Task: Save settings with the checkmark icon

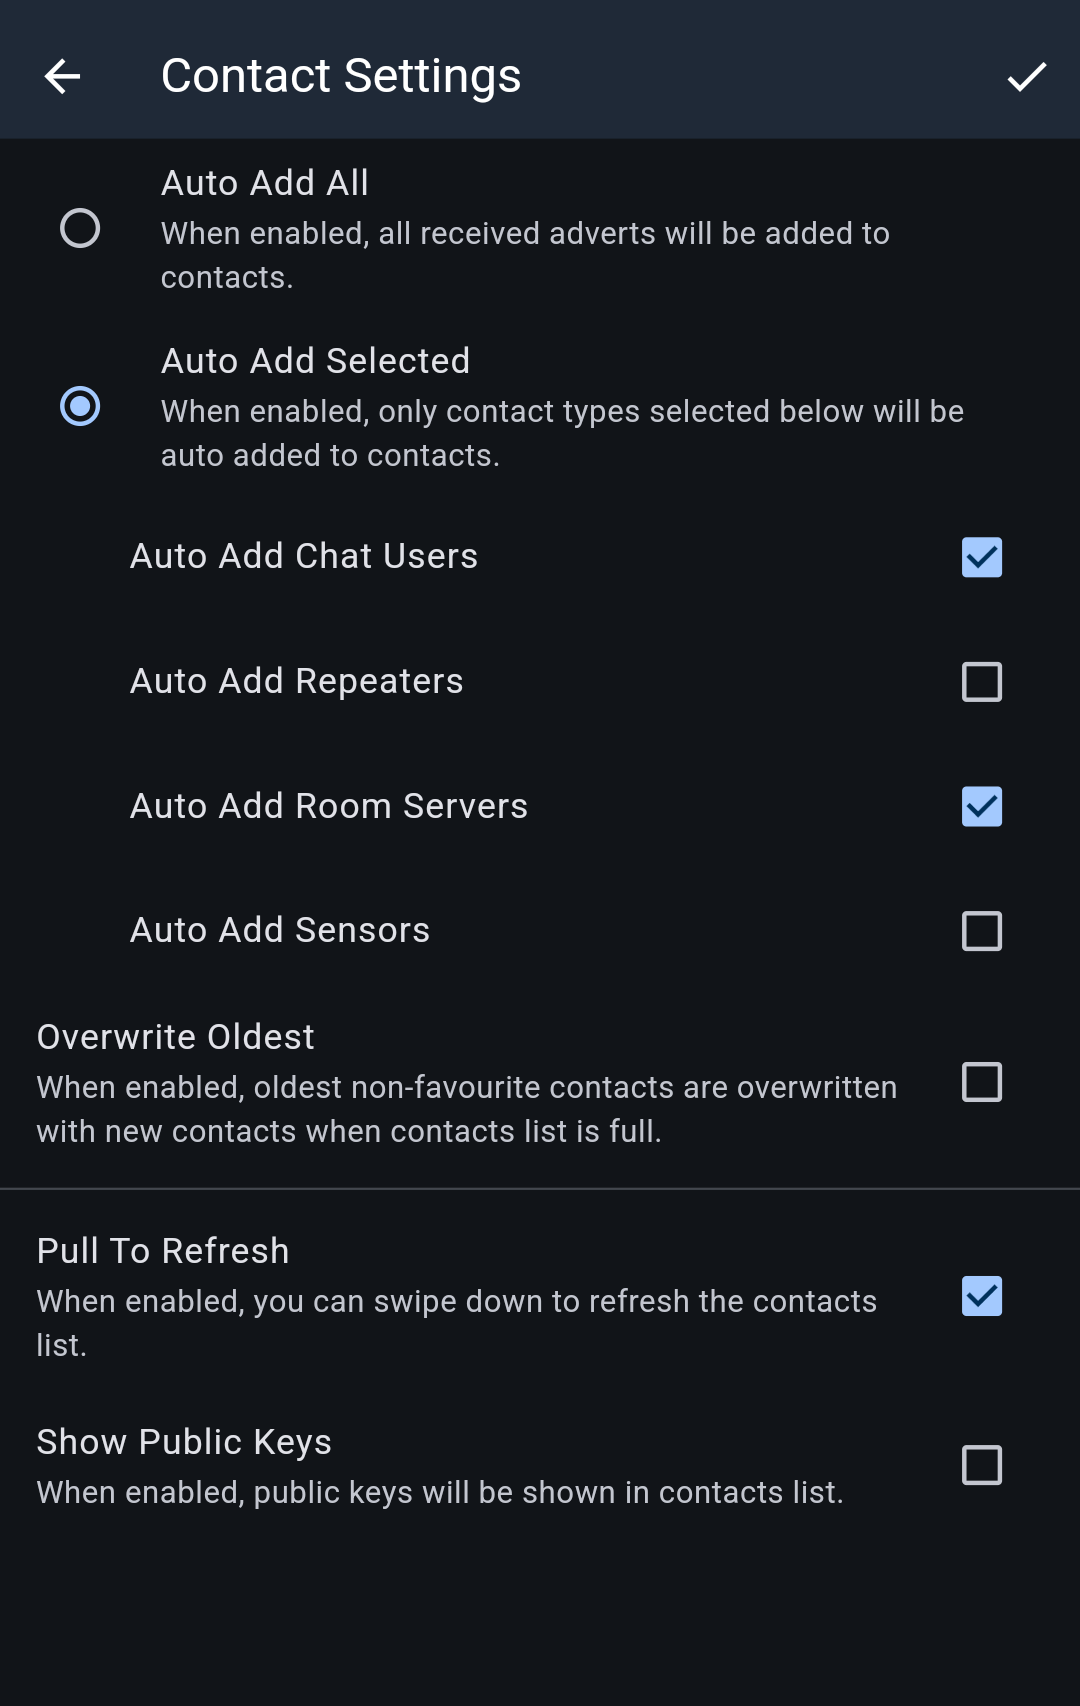Action: (1026, 76)
